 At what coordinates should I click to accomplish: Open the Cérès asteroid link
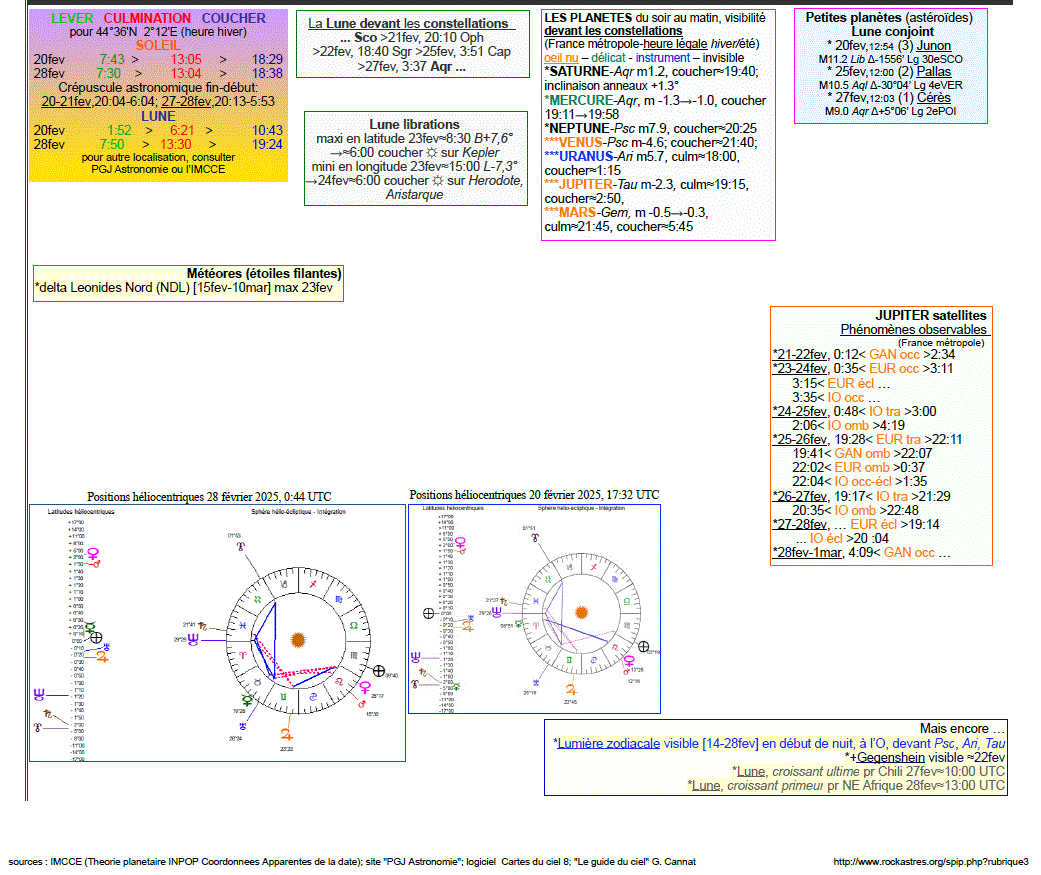click(933, 98)
